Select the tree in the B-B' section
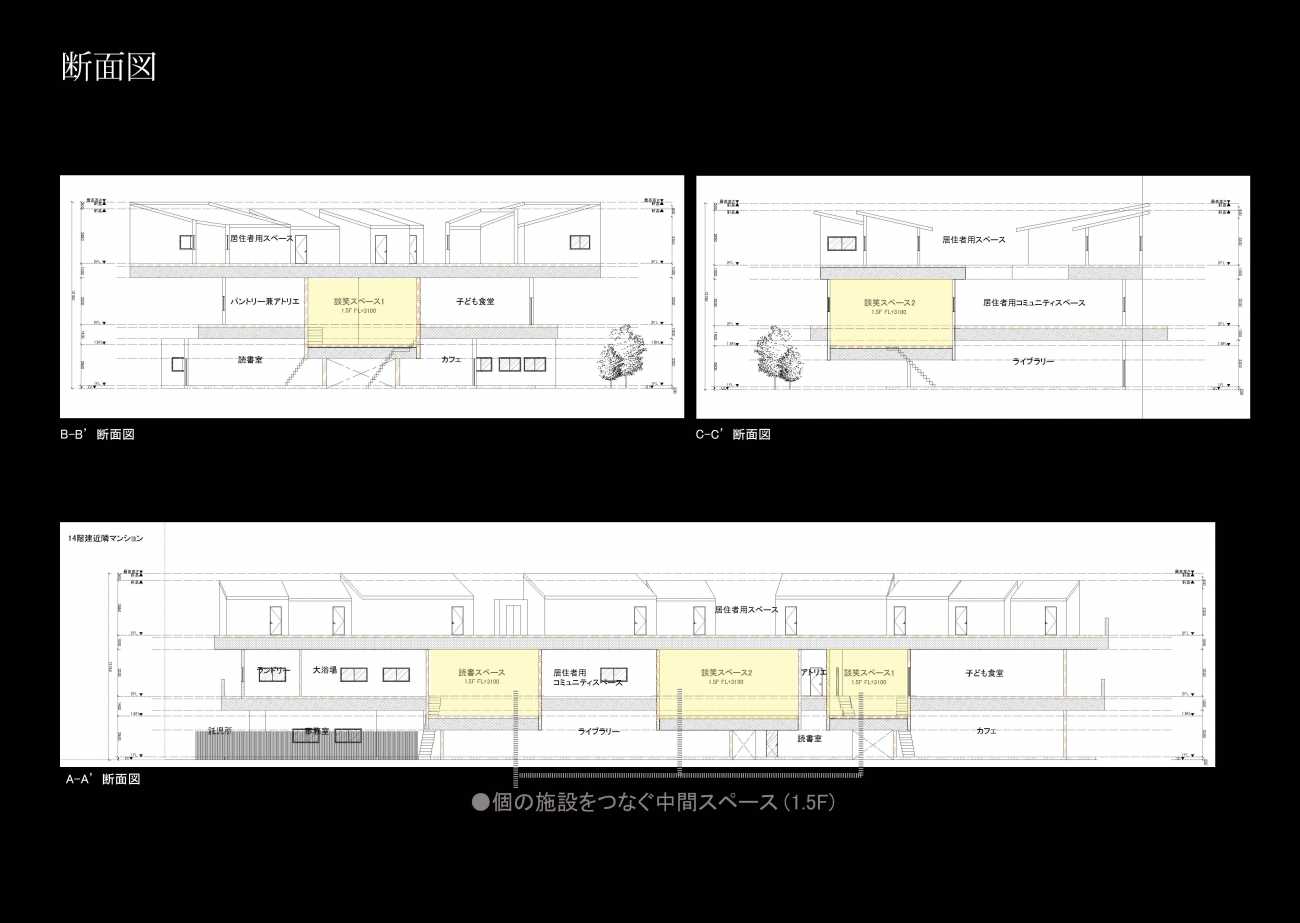Viewport: 1300px width, 923px height. [622, 355]
